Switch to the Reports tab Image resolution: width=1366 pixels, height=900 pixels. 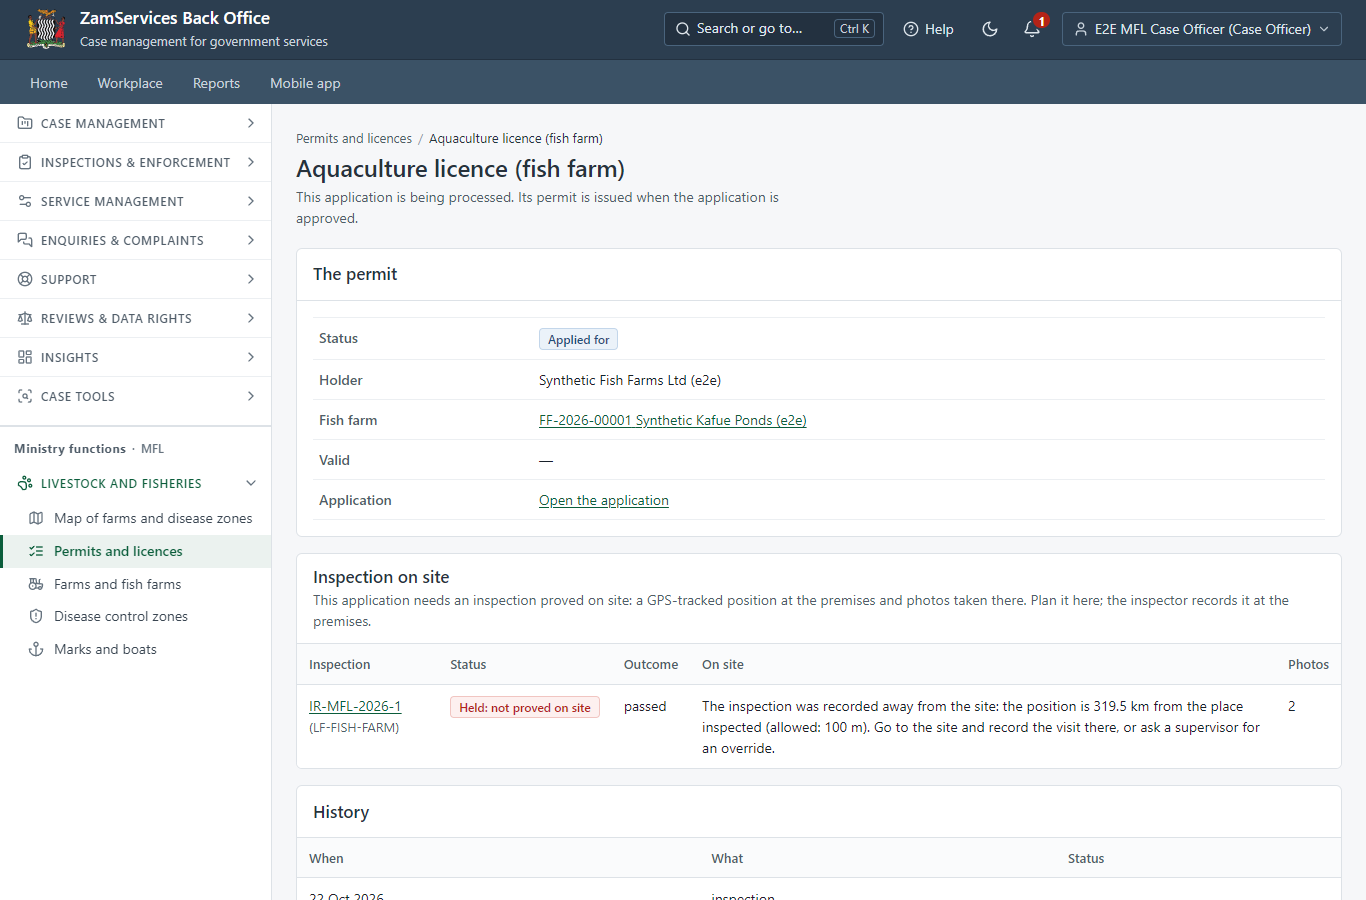[216, 83]
